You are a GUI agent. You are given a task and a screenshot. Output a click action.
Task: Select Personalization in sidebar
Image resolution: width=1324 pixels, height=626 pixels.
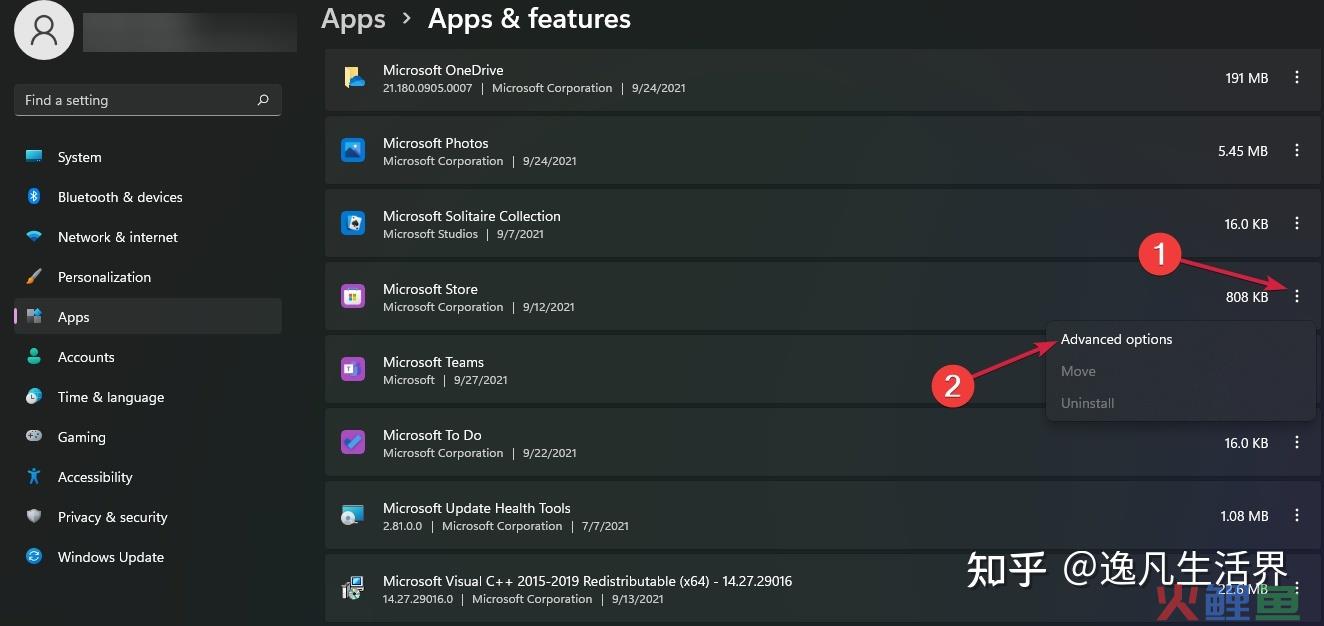point(148,277)
